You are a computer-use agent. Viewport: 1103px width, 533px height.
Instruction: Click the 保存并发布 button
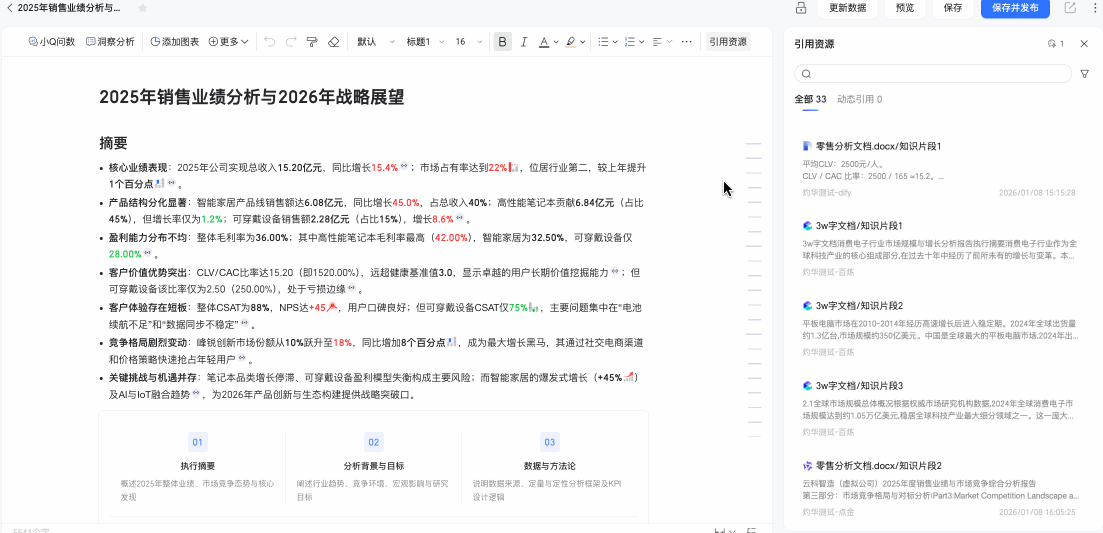pos(1015,8)
